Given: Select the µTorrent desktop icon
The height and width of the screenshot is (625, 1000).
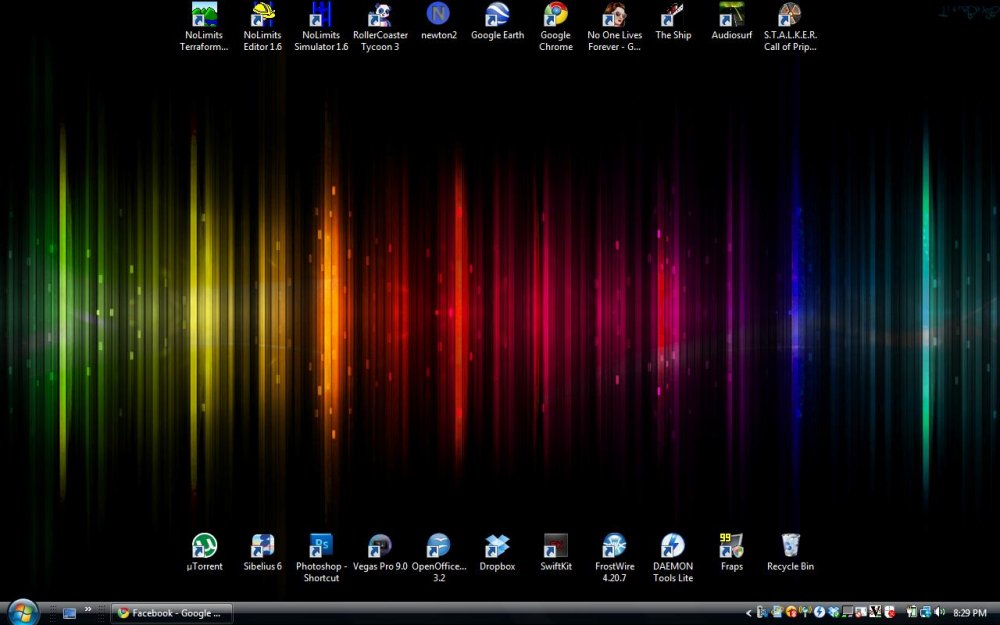Looking at the screenshot, I should [x=204, y=548].
